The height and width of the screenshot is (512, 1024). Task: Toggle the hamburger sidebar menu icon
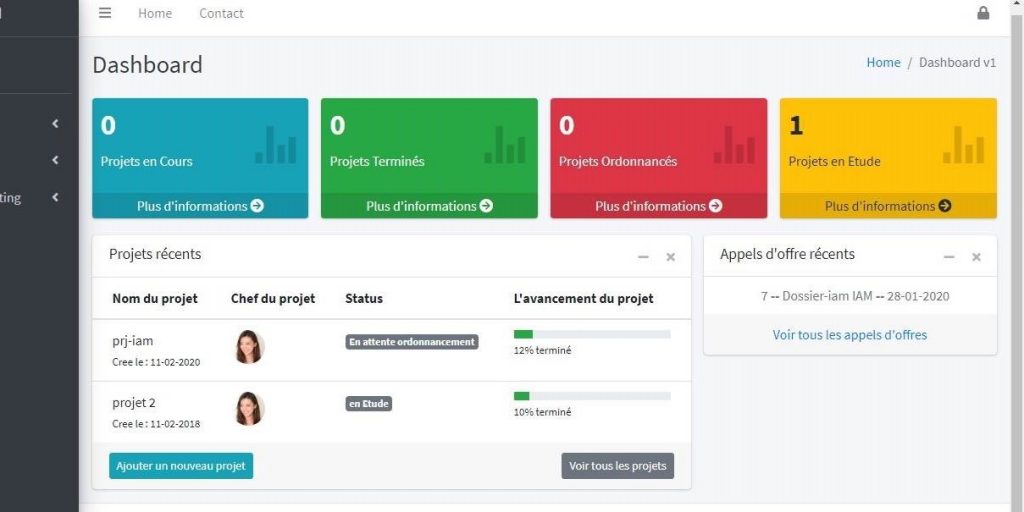tap(105, 13)
